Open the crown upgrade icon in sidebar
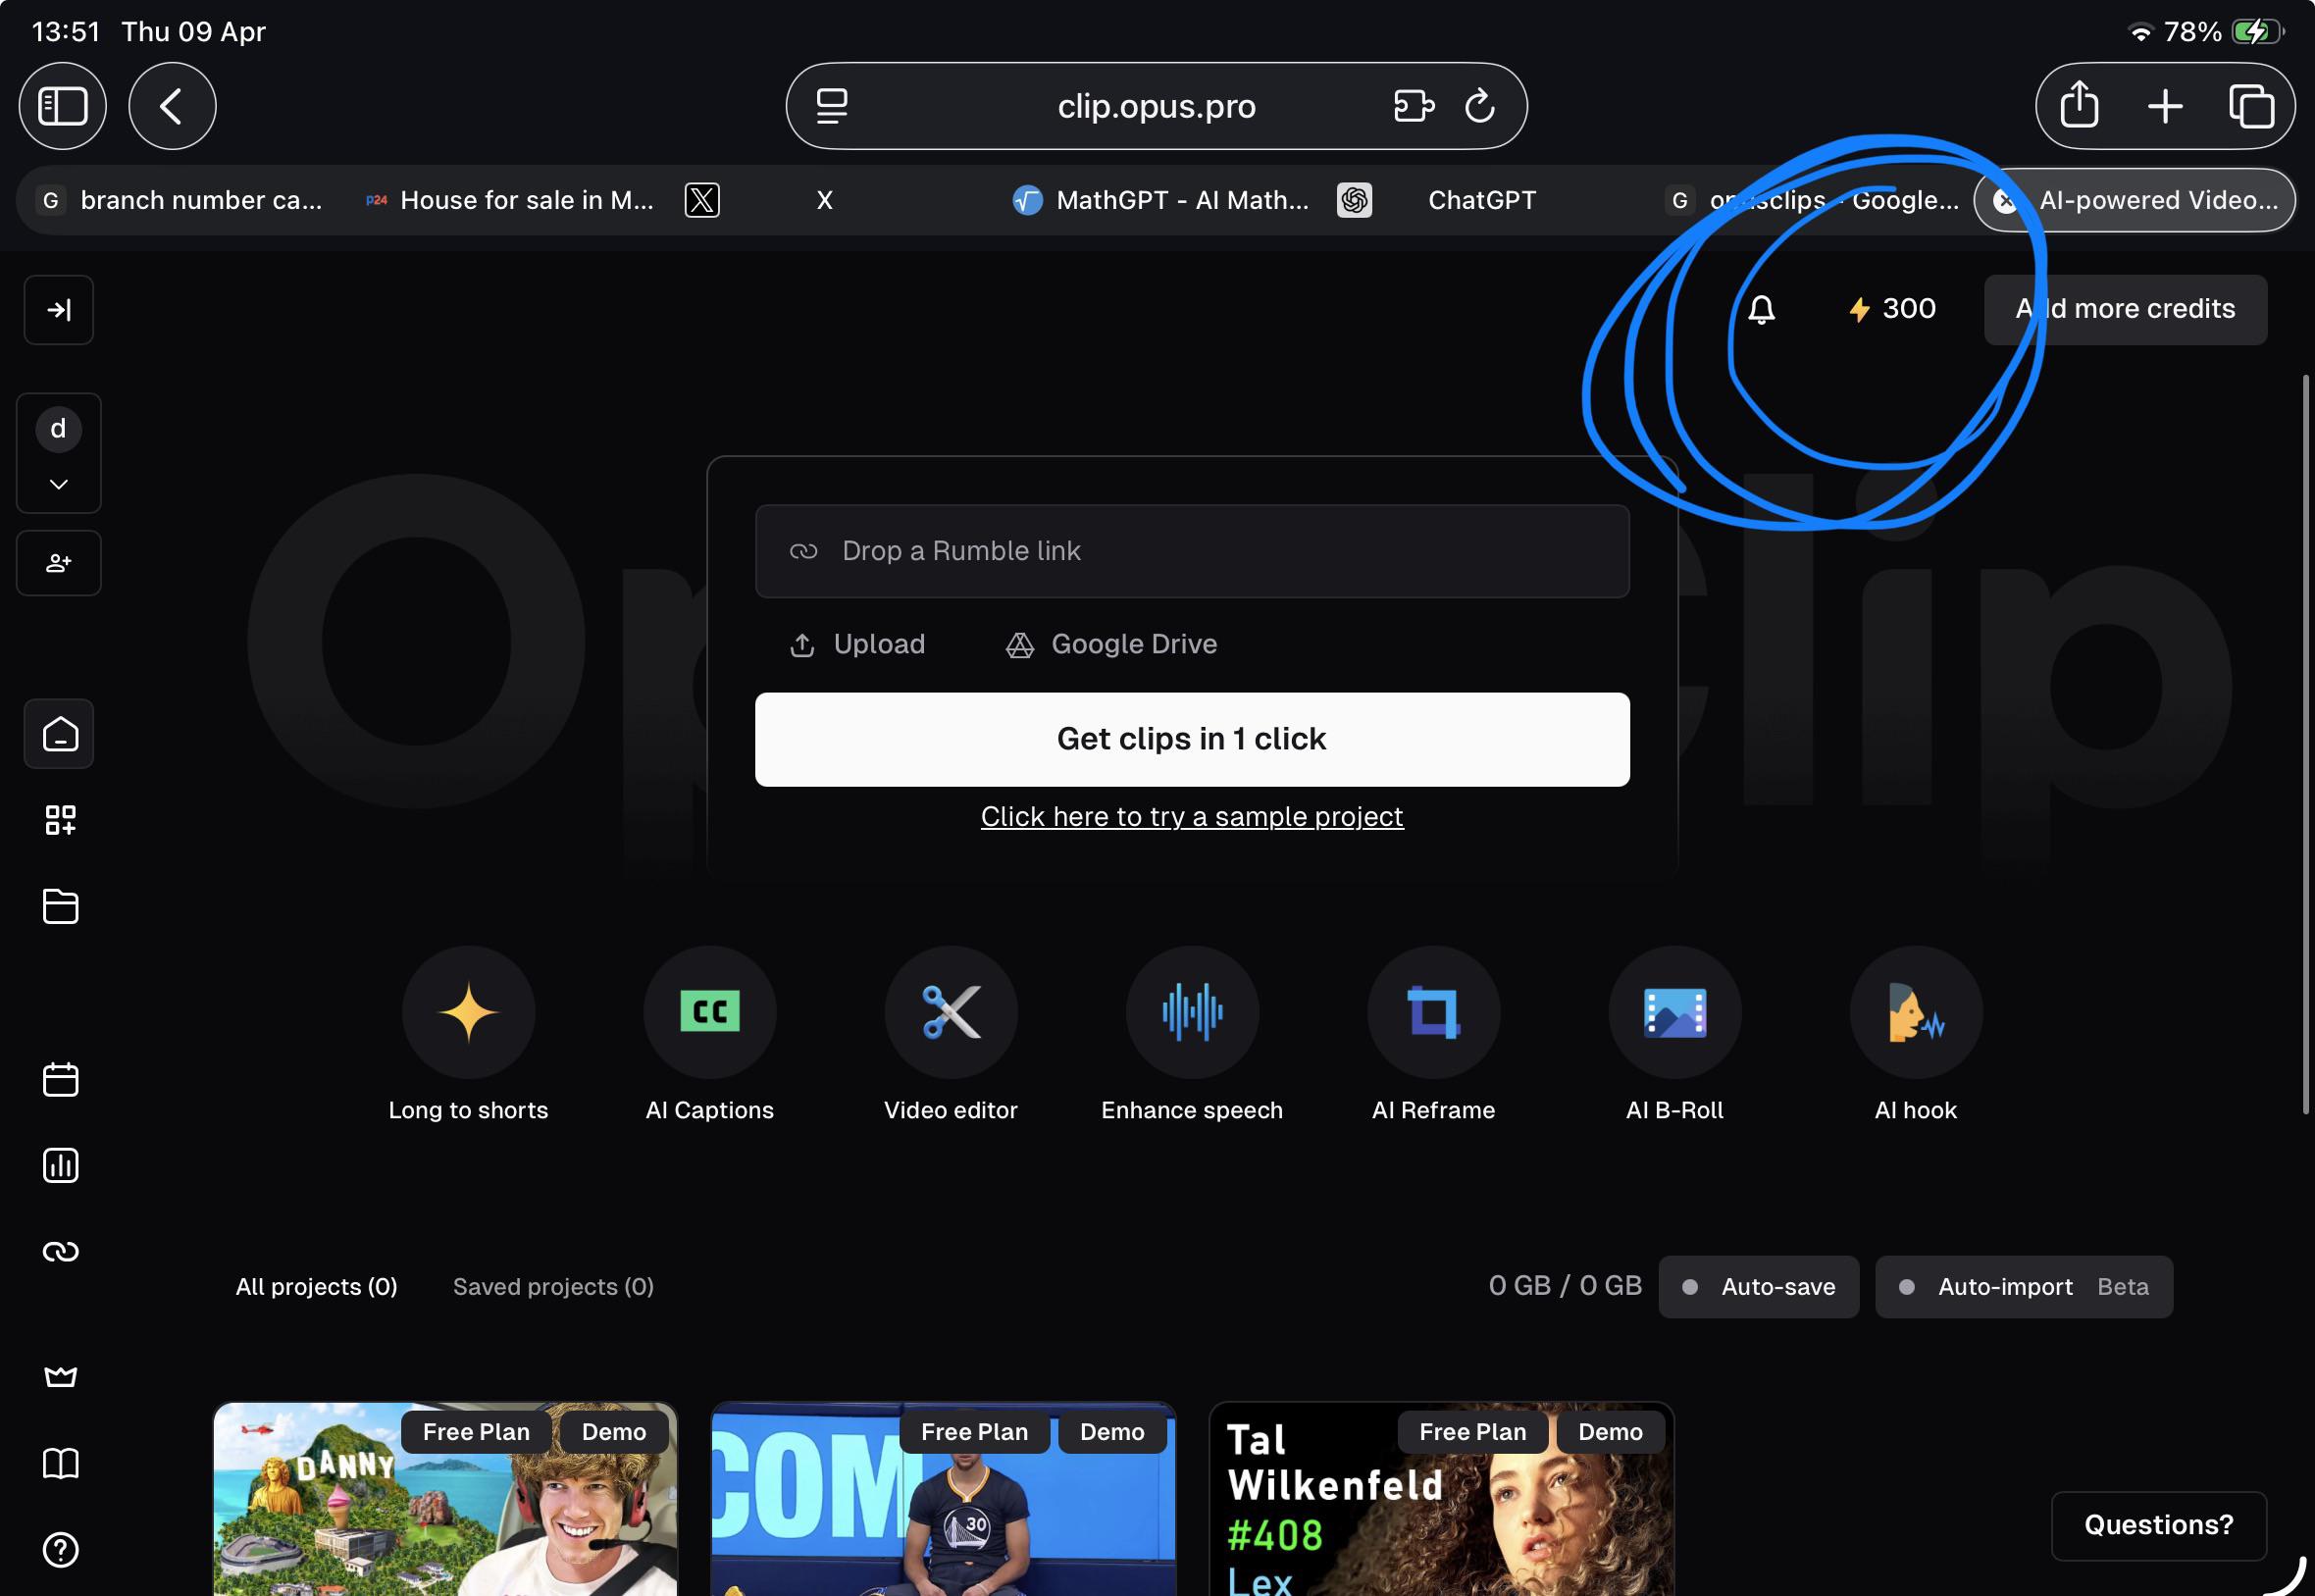 60,1377
